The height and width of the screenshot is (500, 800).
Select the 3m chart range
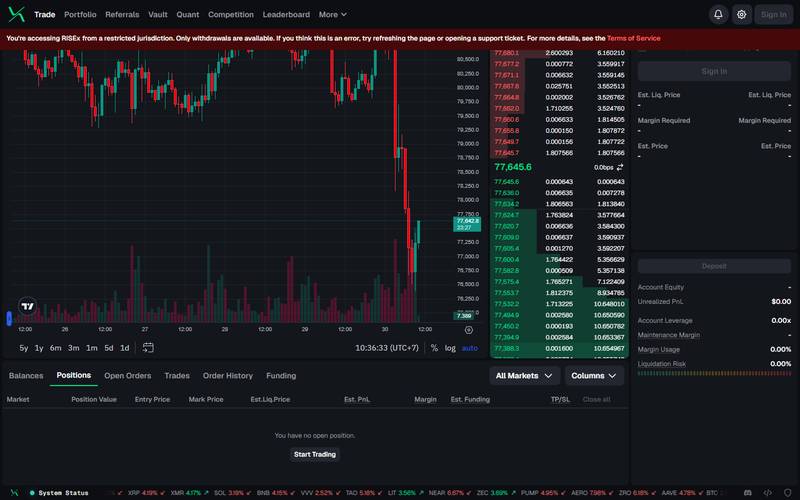[73, 348]
